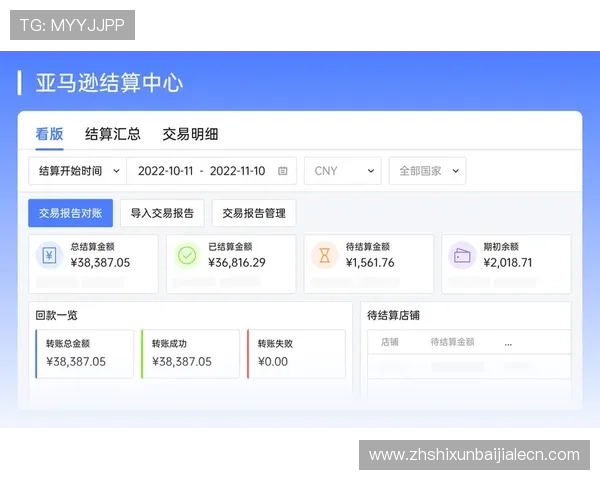Open the 结算汇总 tab
Image resolution: width=600 pixels, height=480 pixels.
(113, 134)
